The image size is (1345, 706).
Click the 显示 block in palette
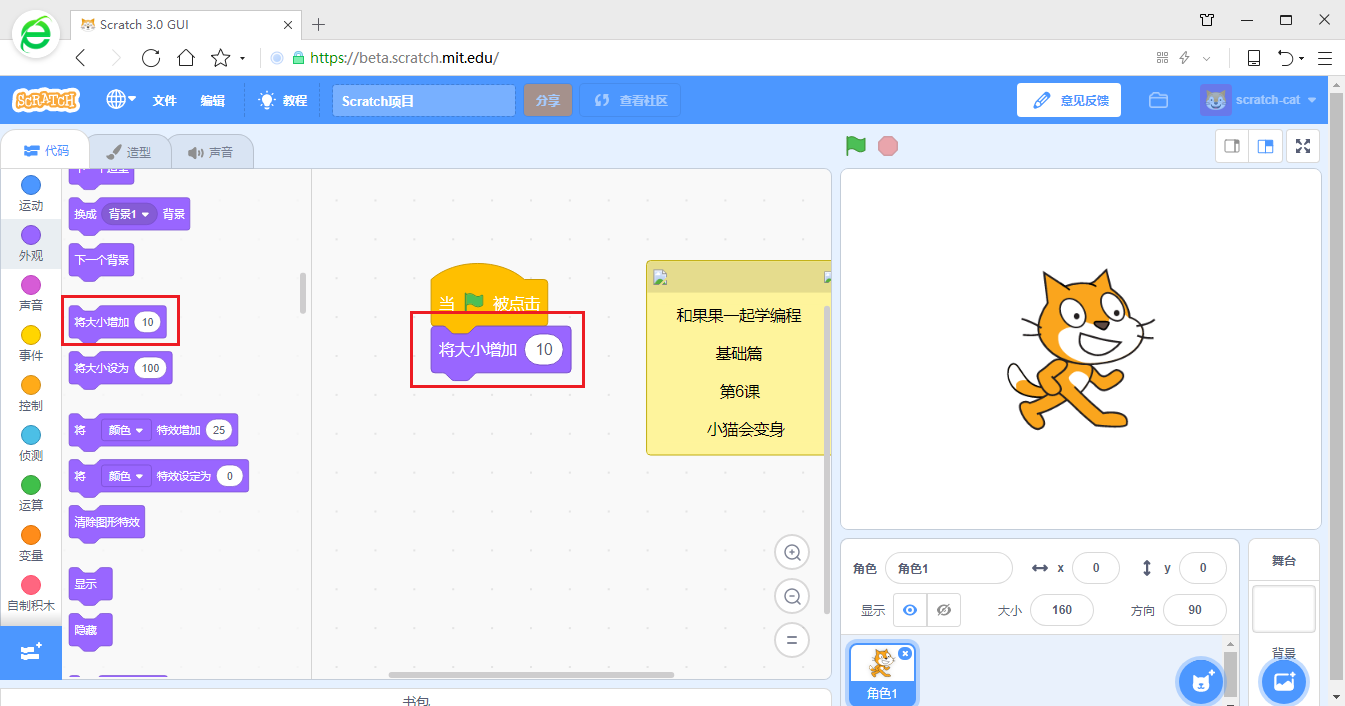click(x=90, y=584)
